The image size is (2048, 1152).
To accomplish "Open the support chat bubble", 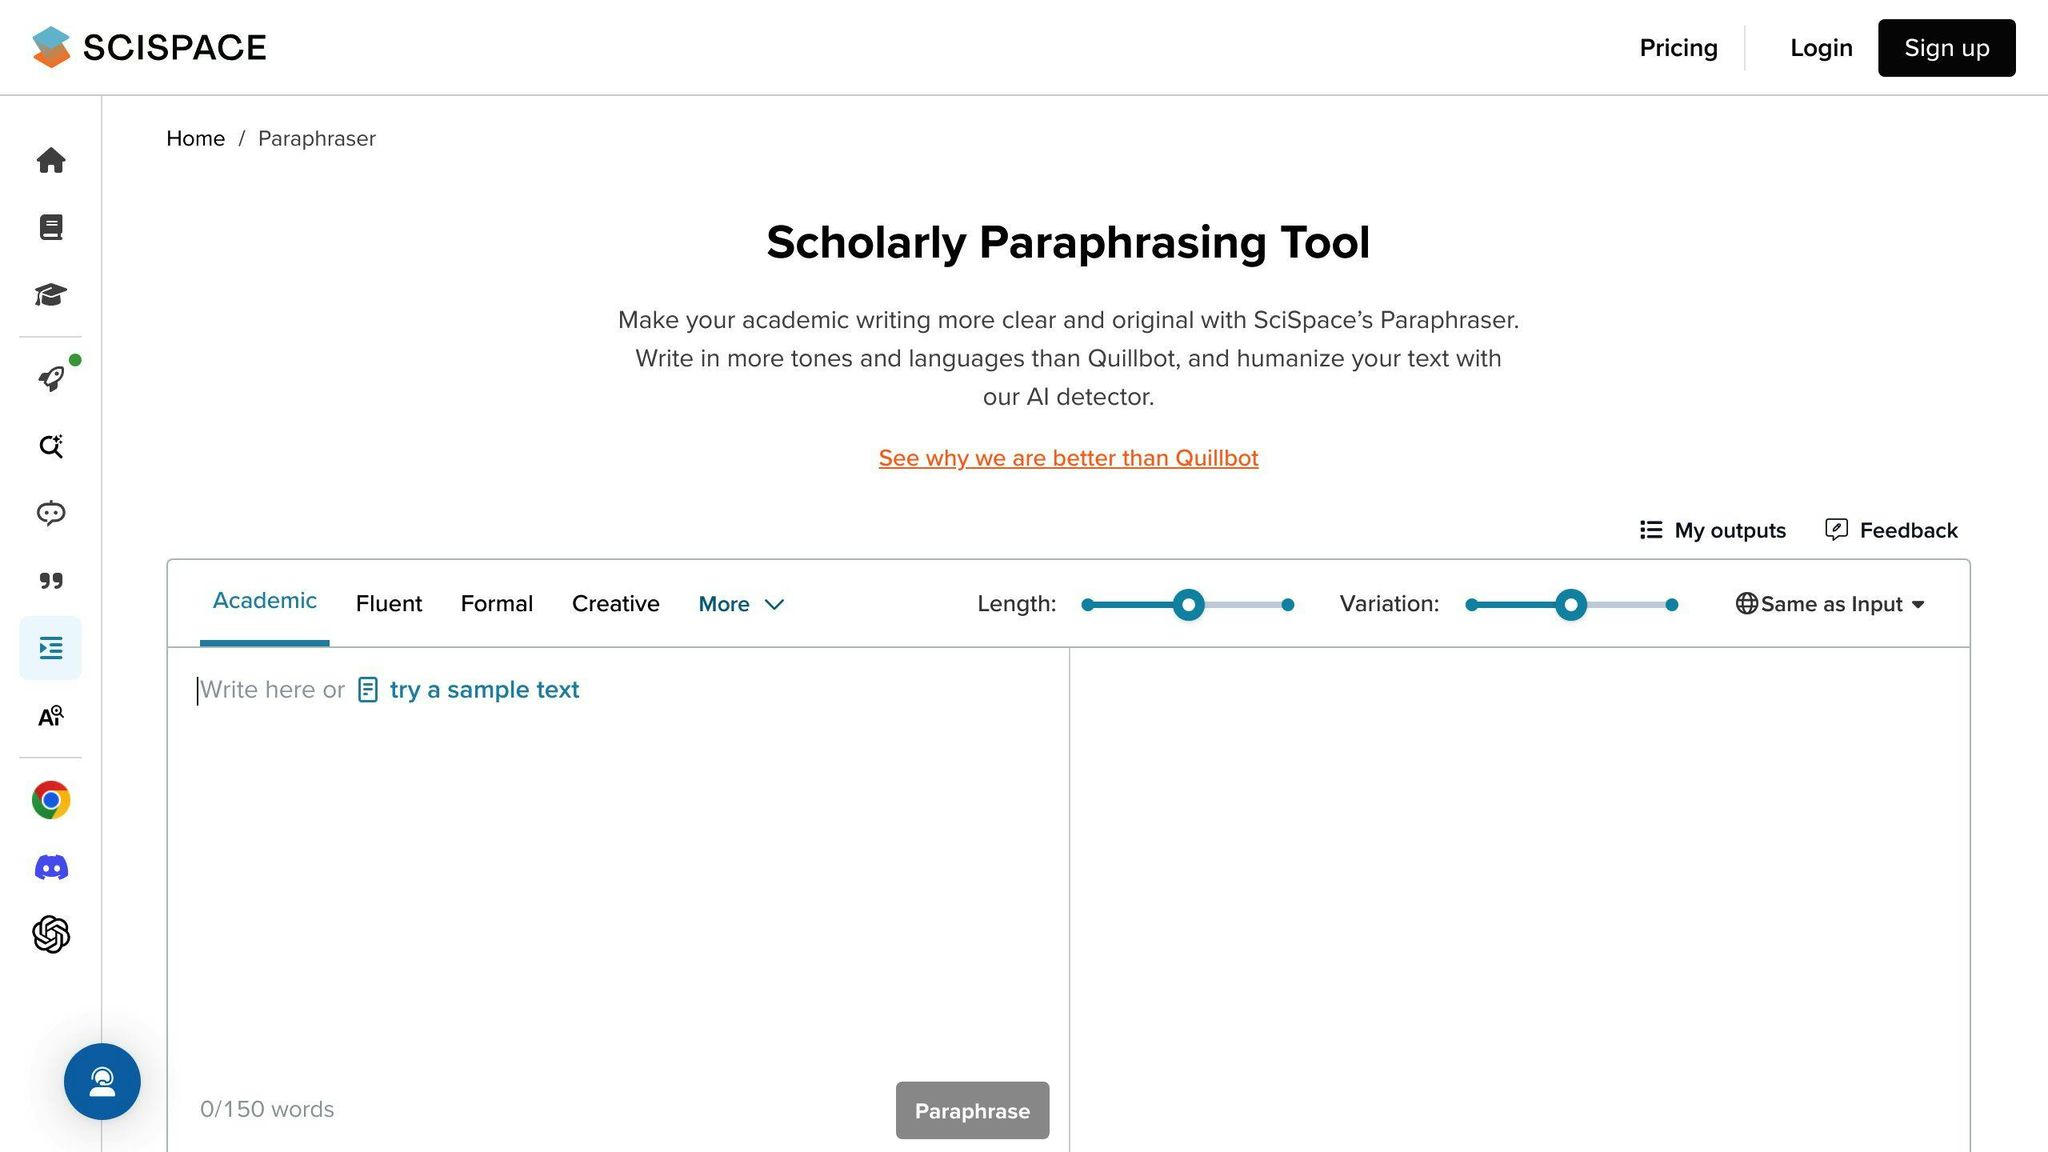I will 102,1081.
